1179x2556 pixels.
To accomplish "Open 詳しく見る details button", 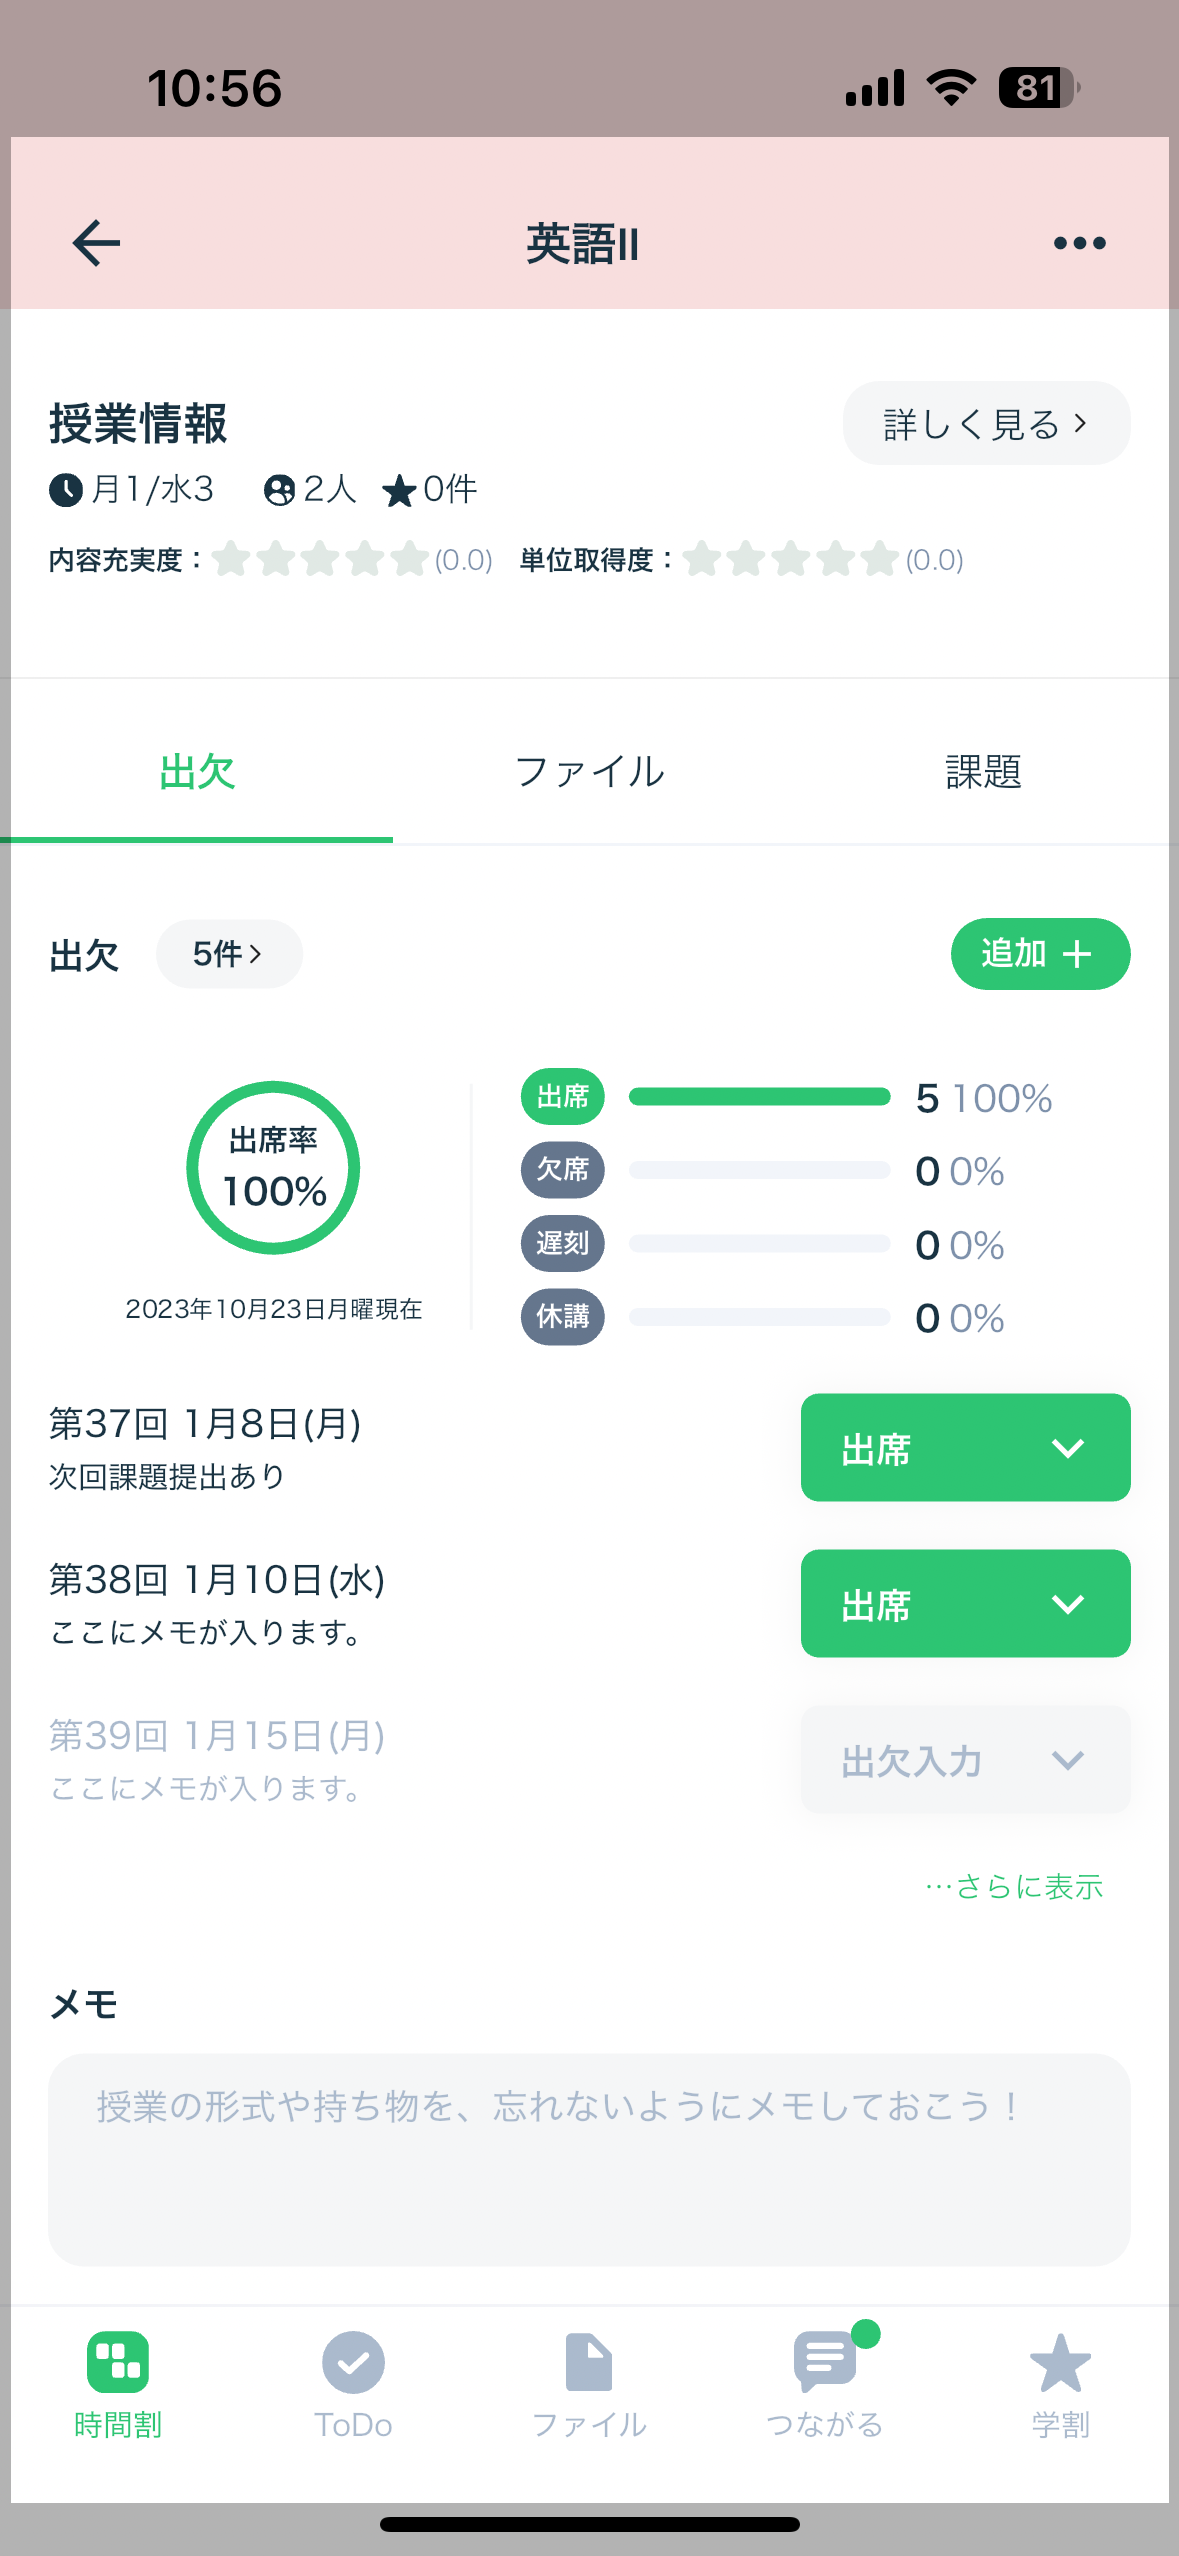I will pyautogui.click(x=986, y=423).
